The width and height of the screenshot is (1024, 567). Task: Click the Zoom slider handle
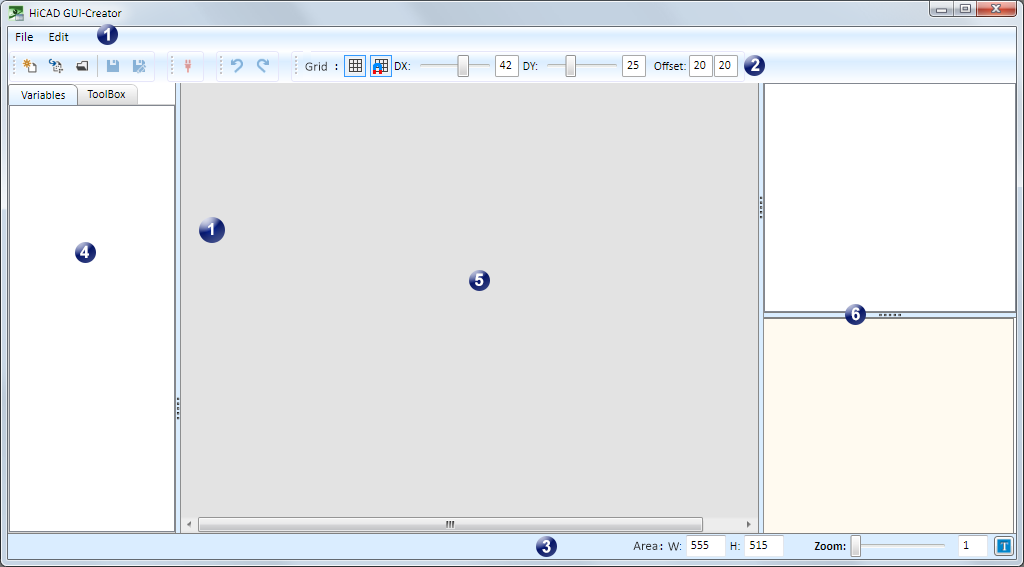(x=856, y=546)
